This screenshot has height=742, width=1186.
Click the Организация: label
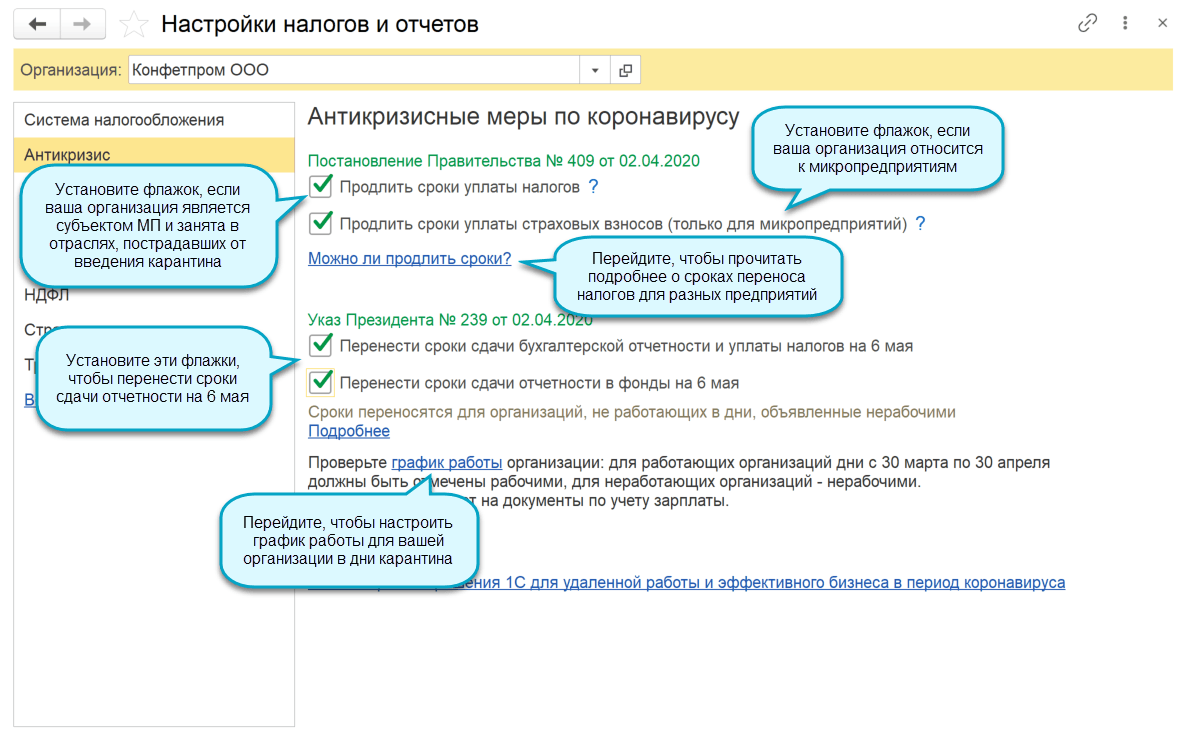(x=71, y=70)
